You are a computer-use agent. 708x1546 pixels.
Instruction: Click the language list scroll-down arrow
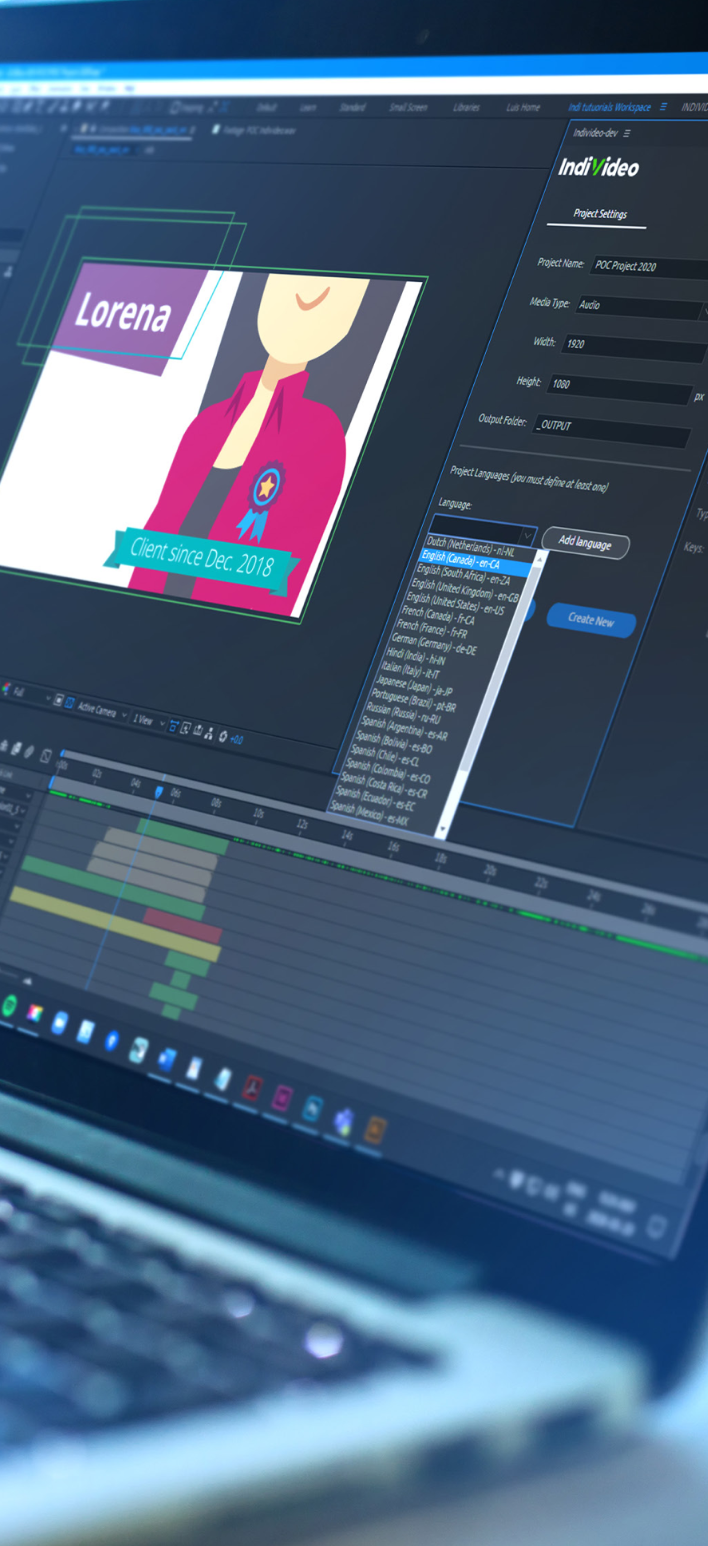coord(442,829)
